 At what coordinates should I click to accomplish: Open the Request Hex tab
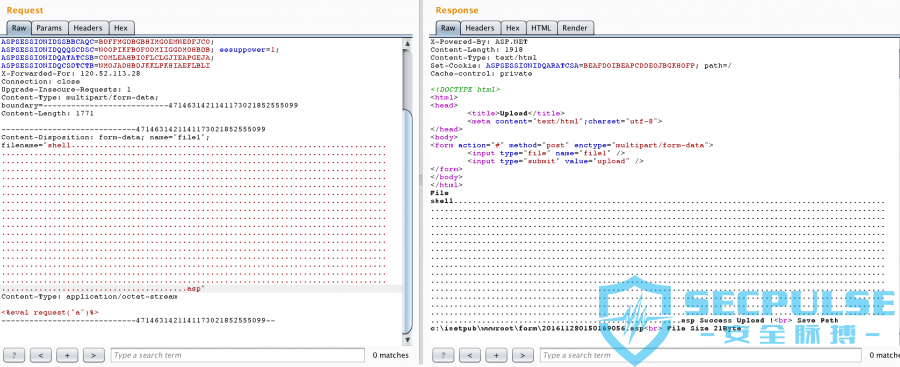click(x=121, y=28)
